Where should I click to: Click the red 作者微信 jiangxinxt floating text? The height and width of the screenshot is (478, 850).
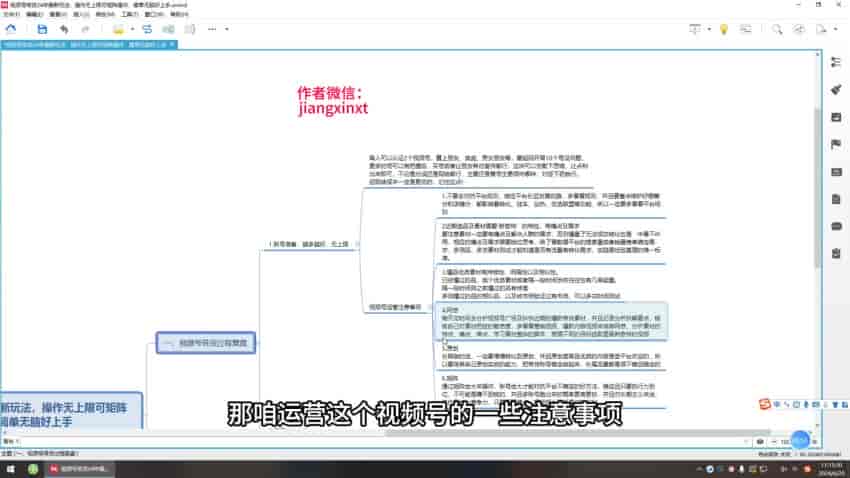(332, 100)
